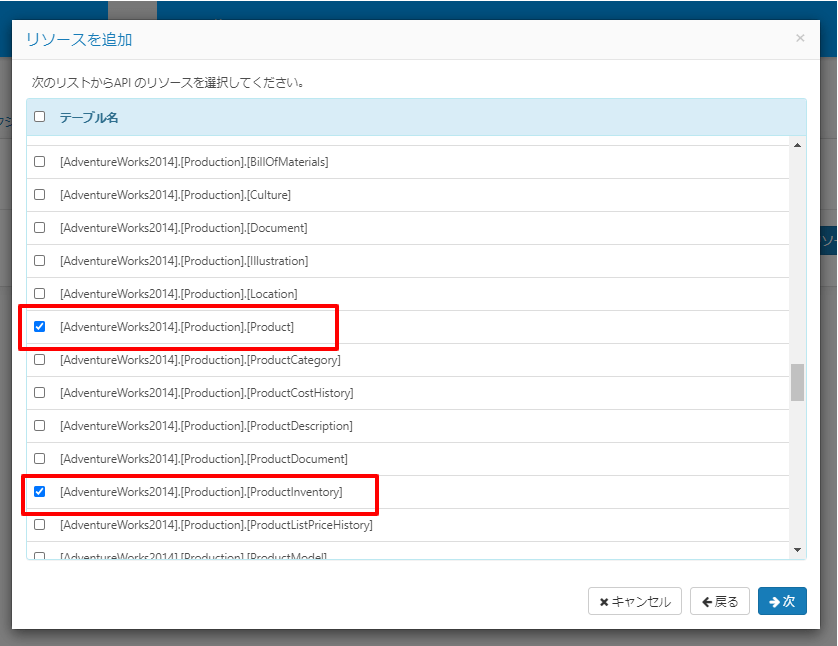Check the ProductCostHistory table checkbox

click(x=40, y=393)
